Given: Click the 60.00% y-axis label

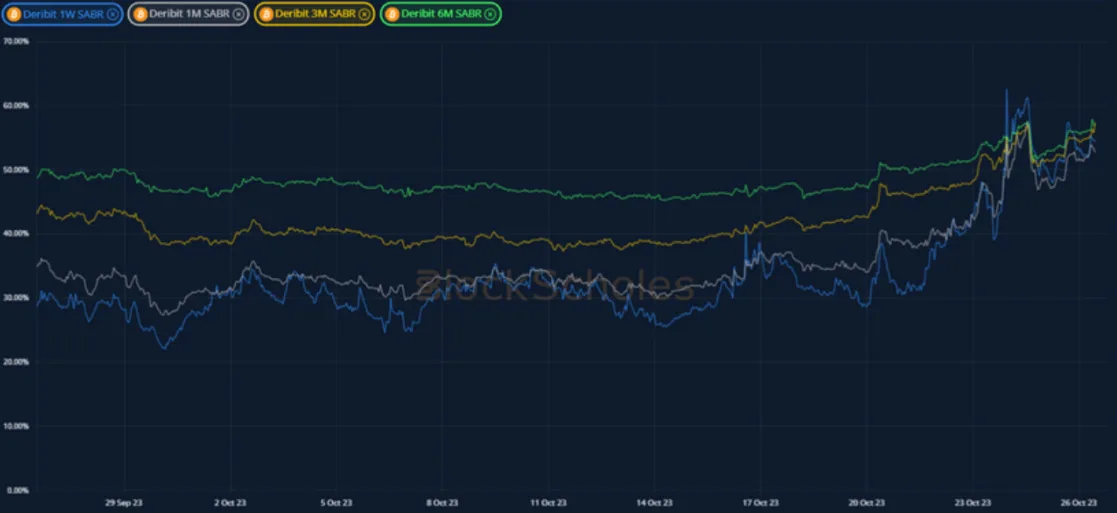Looking at the screenshot, I should point(16,105).
